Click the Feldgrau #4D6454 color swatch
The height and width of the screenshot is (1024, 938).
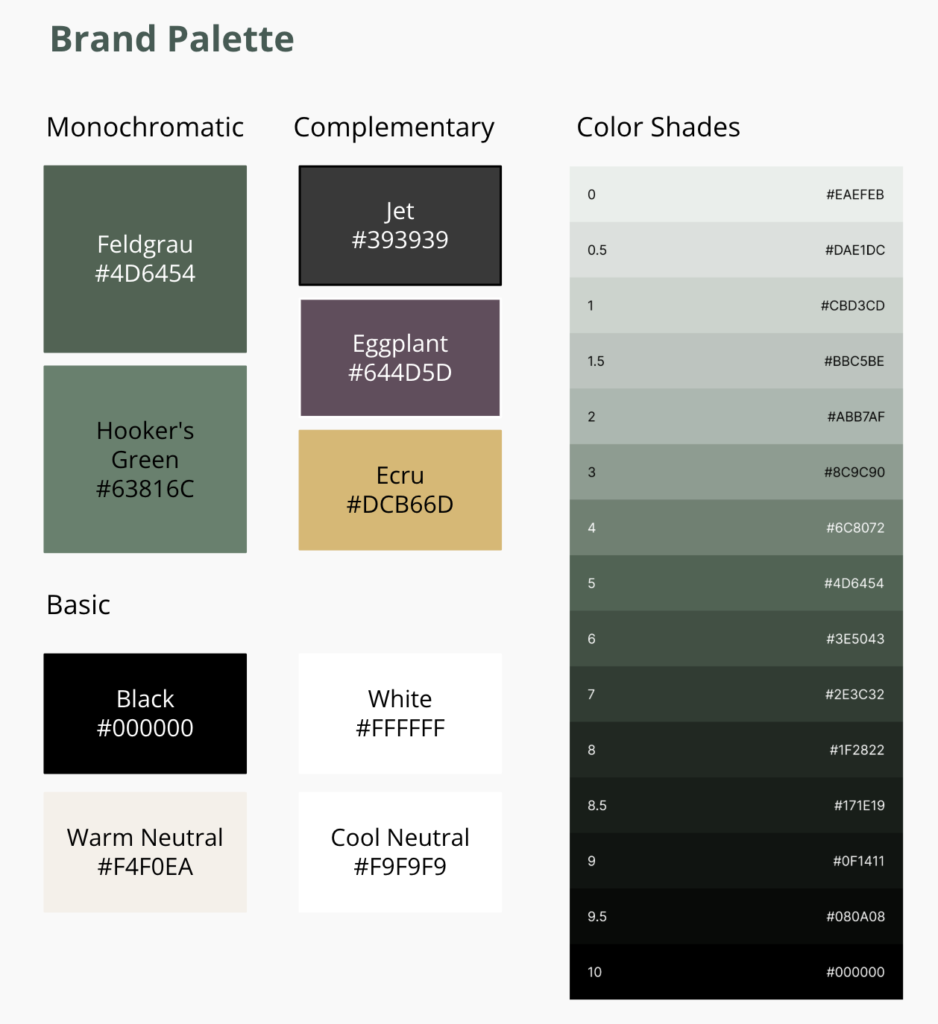(x=145, y=259)
